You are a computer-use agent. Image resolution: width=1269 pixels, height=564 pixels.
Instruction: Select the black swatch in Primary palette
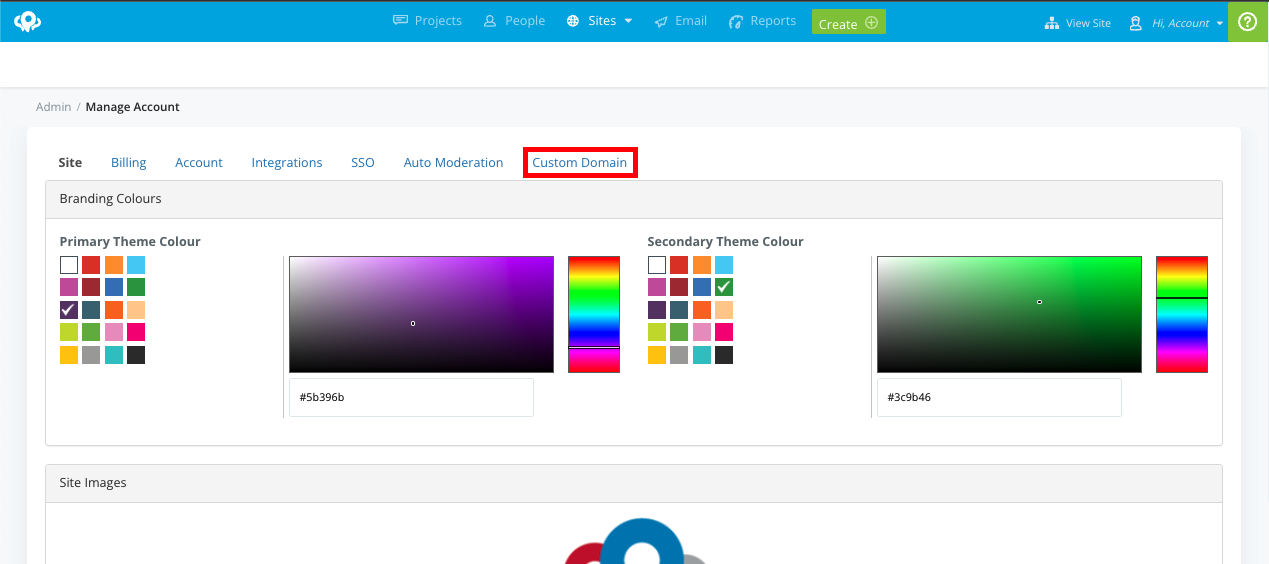point(136,355)
